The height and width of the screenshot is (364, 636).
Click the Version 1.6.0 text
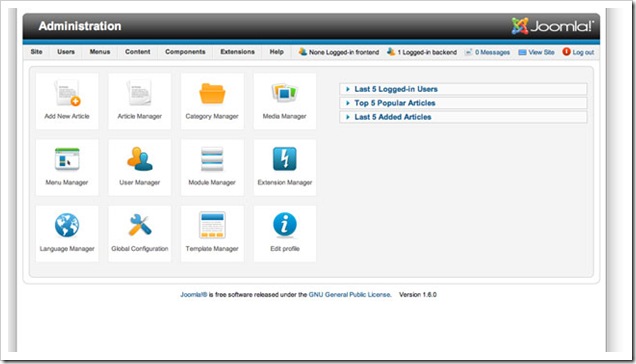[x=418, y=295]
